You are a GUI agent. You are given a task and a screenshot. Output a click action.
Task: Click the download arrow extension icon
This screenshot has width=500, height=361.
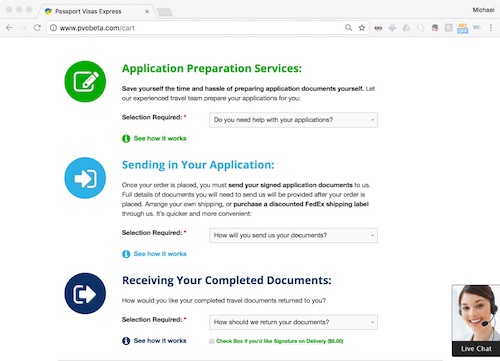[392, 28]
